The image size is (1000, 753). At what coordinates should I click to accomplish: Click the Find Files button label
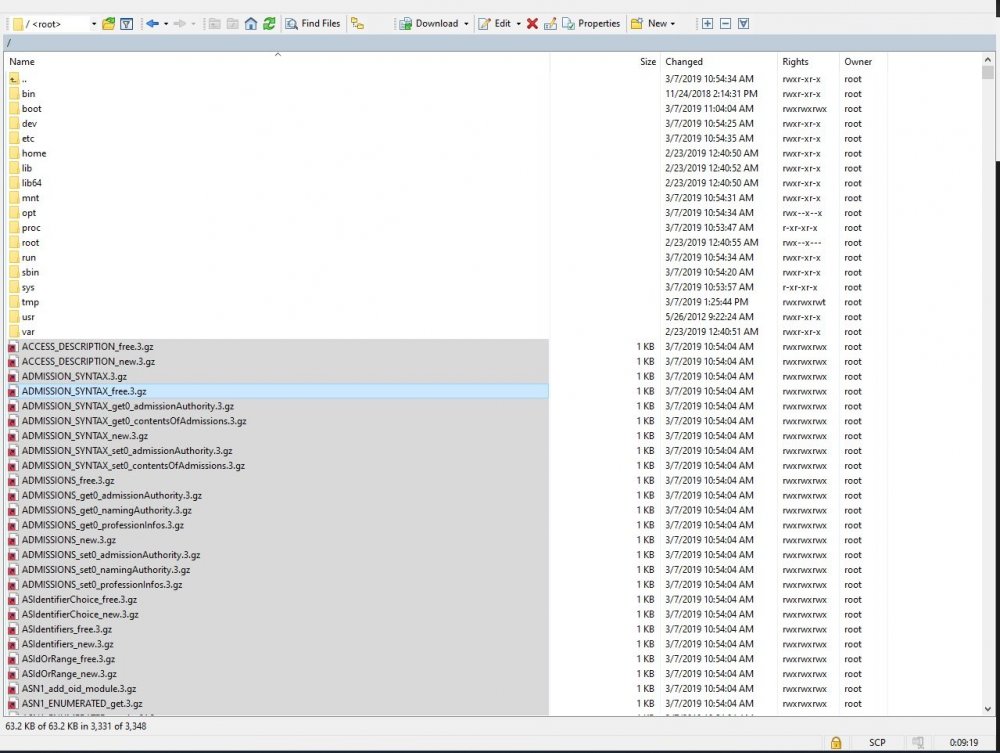321,24
